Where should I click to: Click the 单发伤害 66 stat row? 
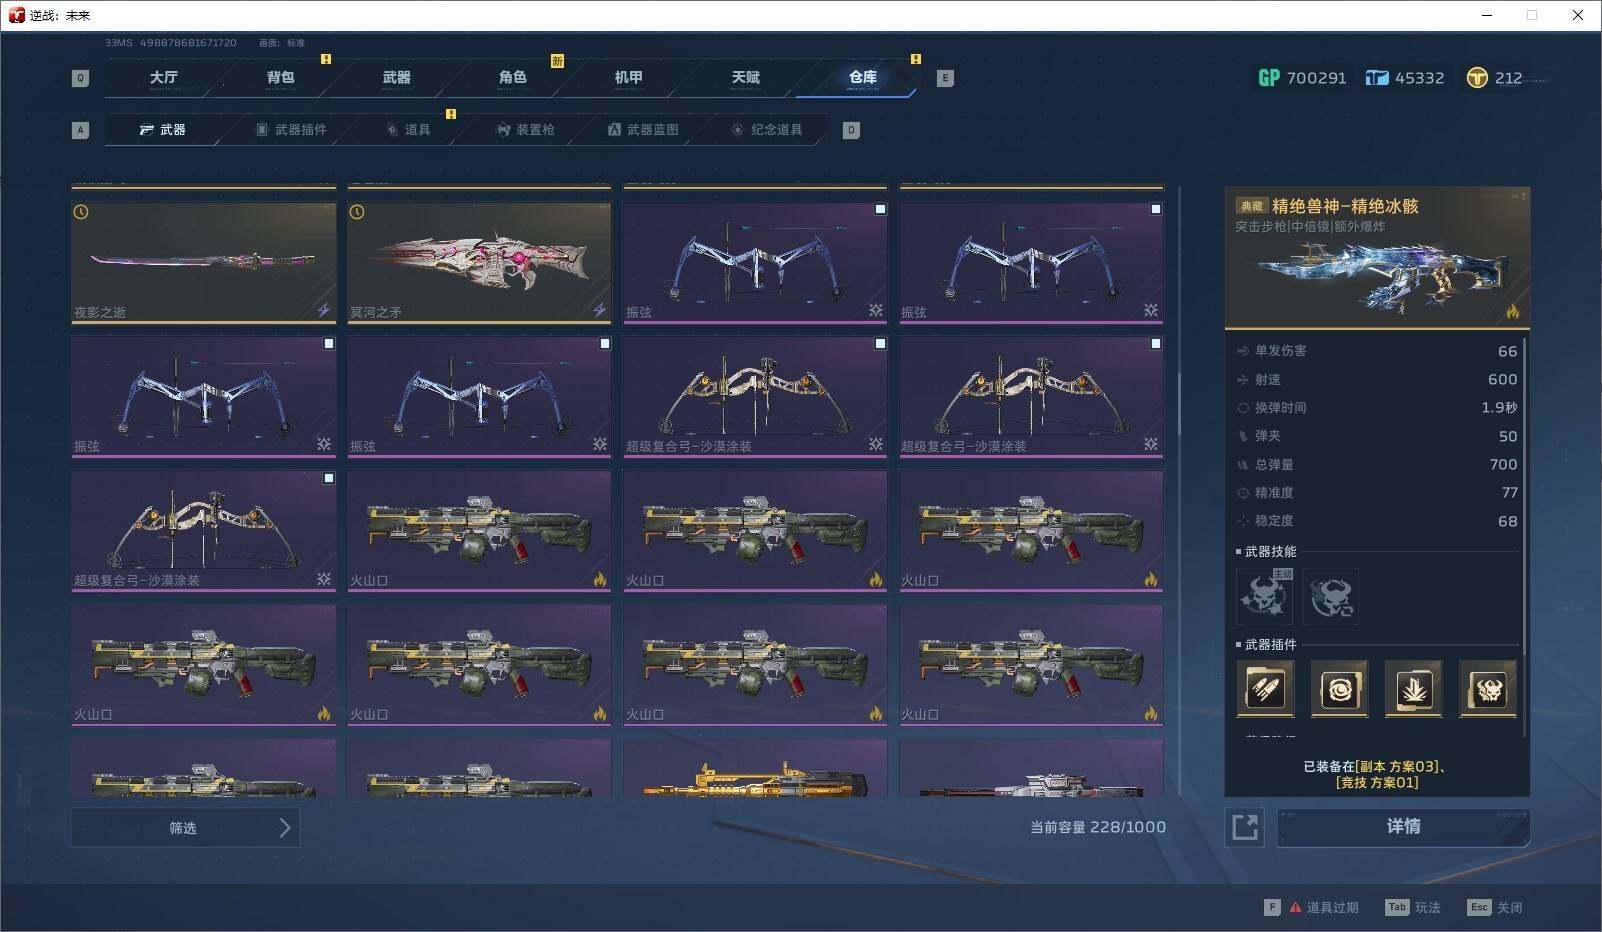click(1377, 351)
